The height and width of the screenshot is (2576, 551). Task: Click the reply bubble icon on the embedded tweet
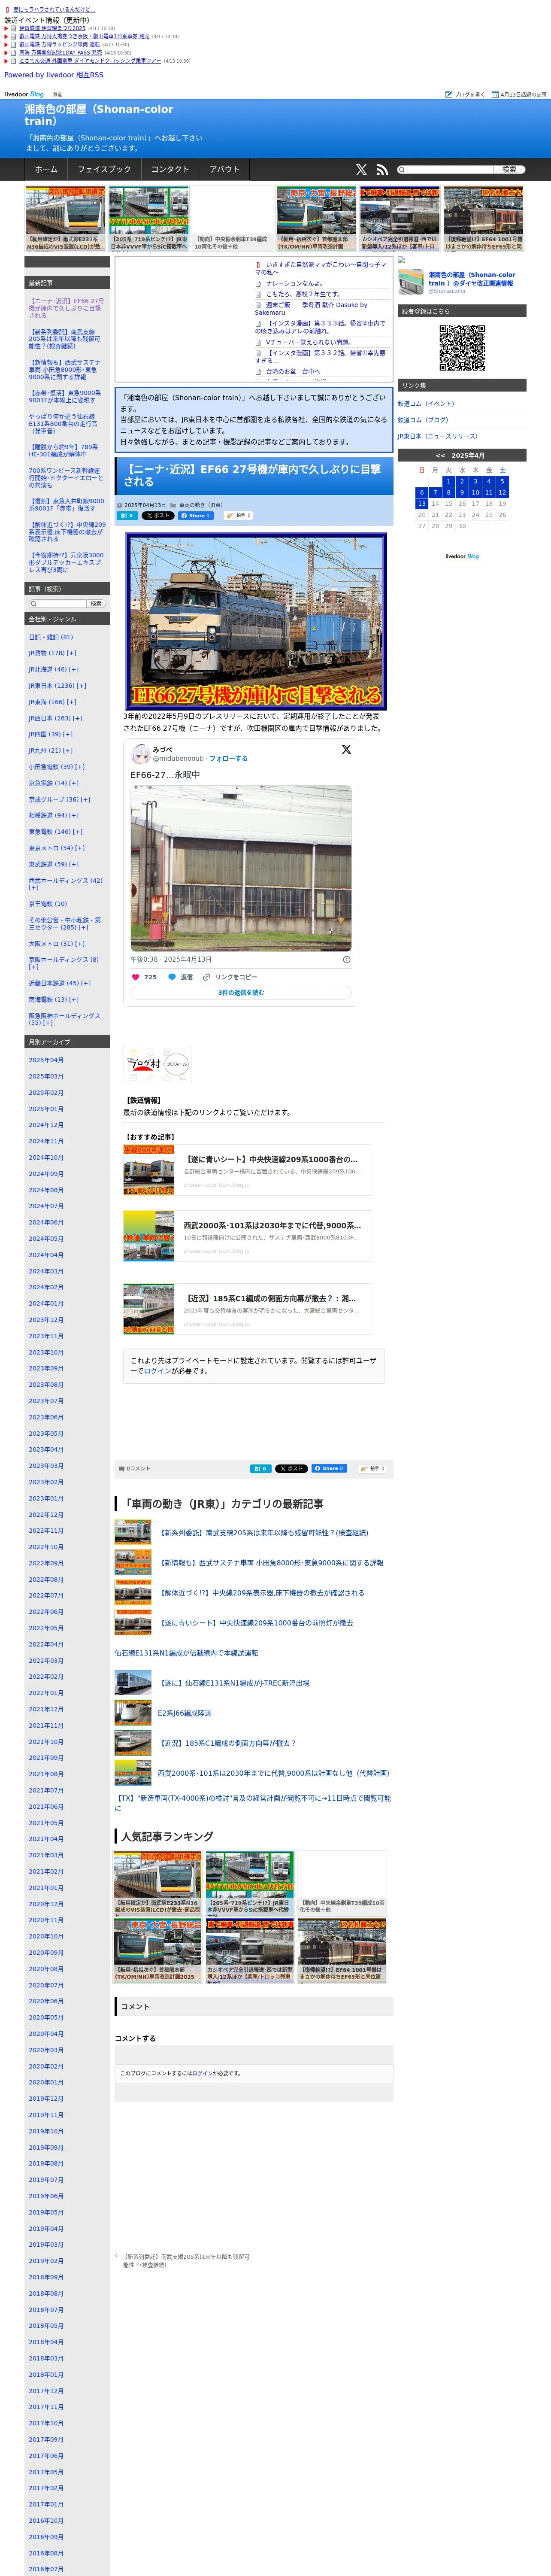tap(172, 977)
